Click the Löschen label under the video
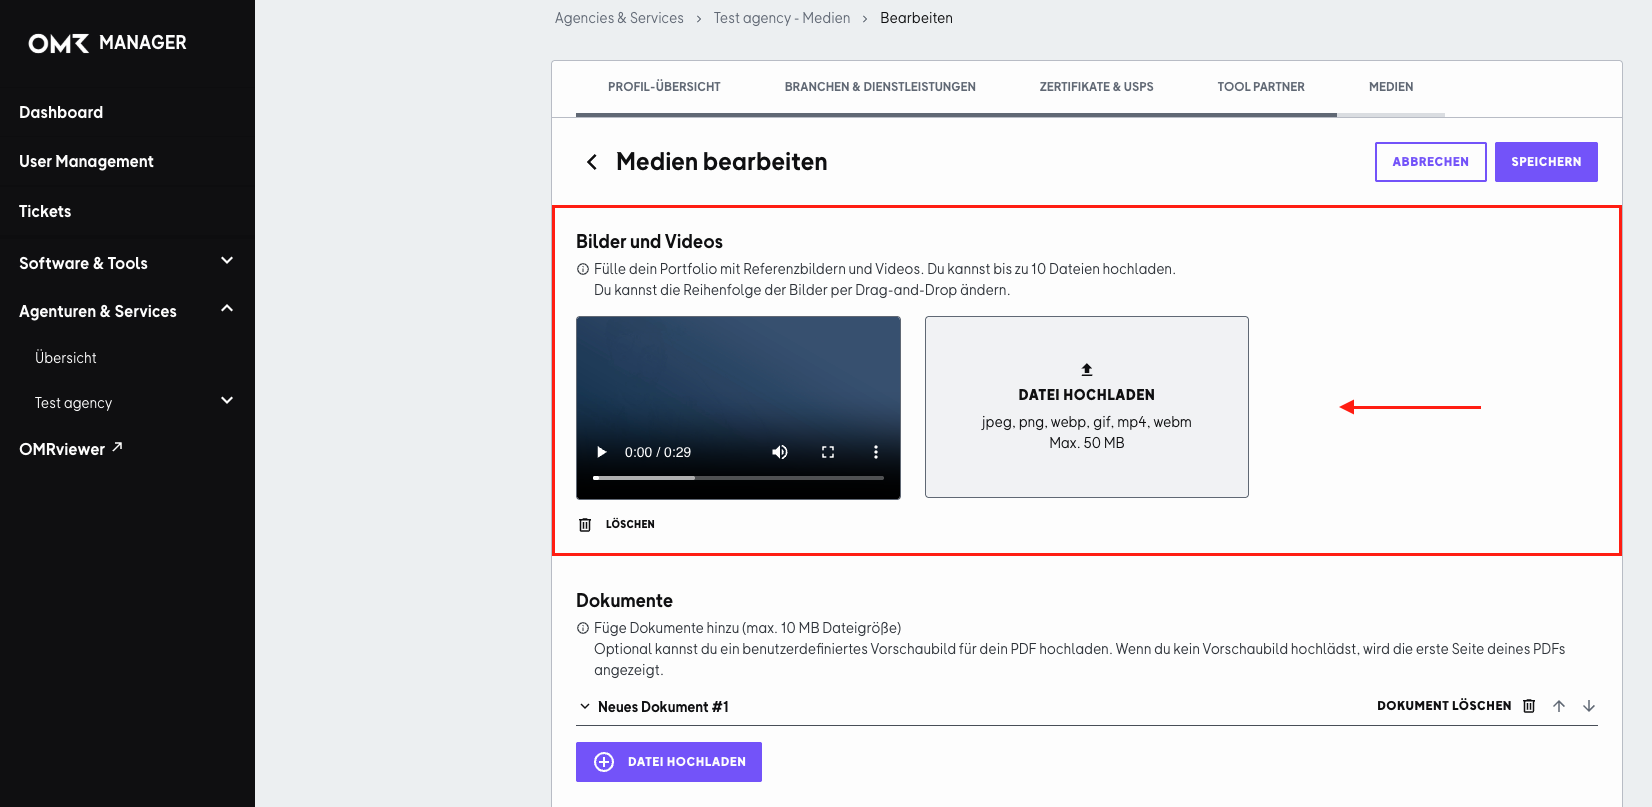 630,524
